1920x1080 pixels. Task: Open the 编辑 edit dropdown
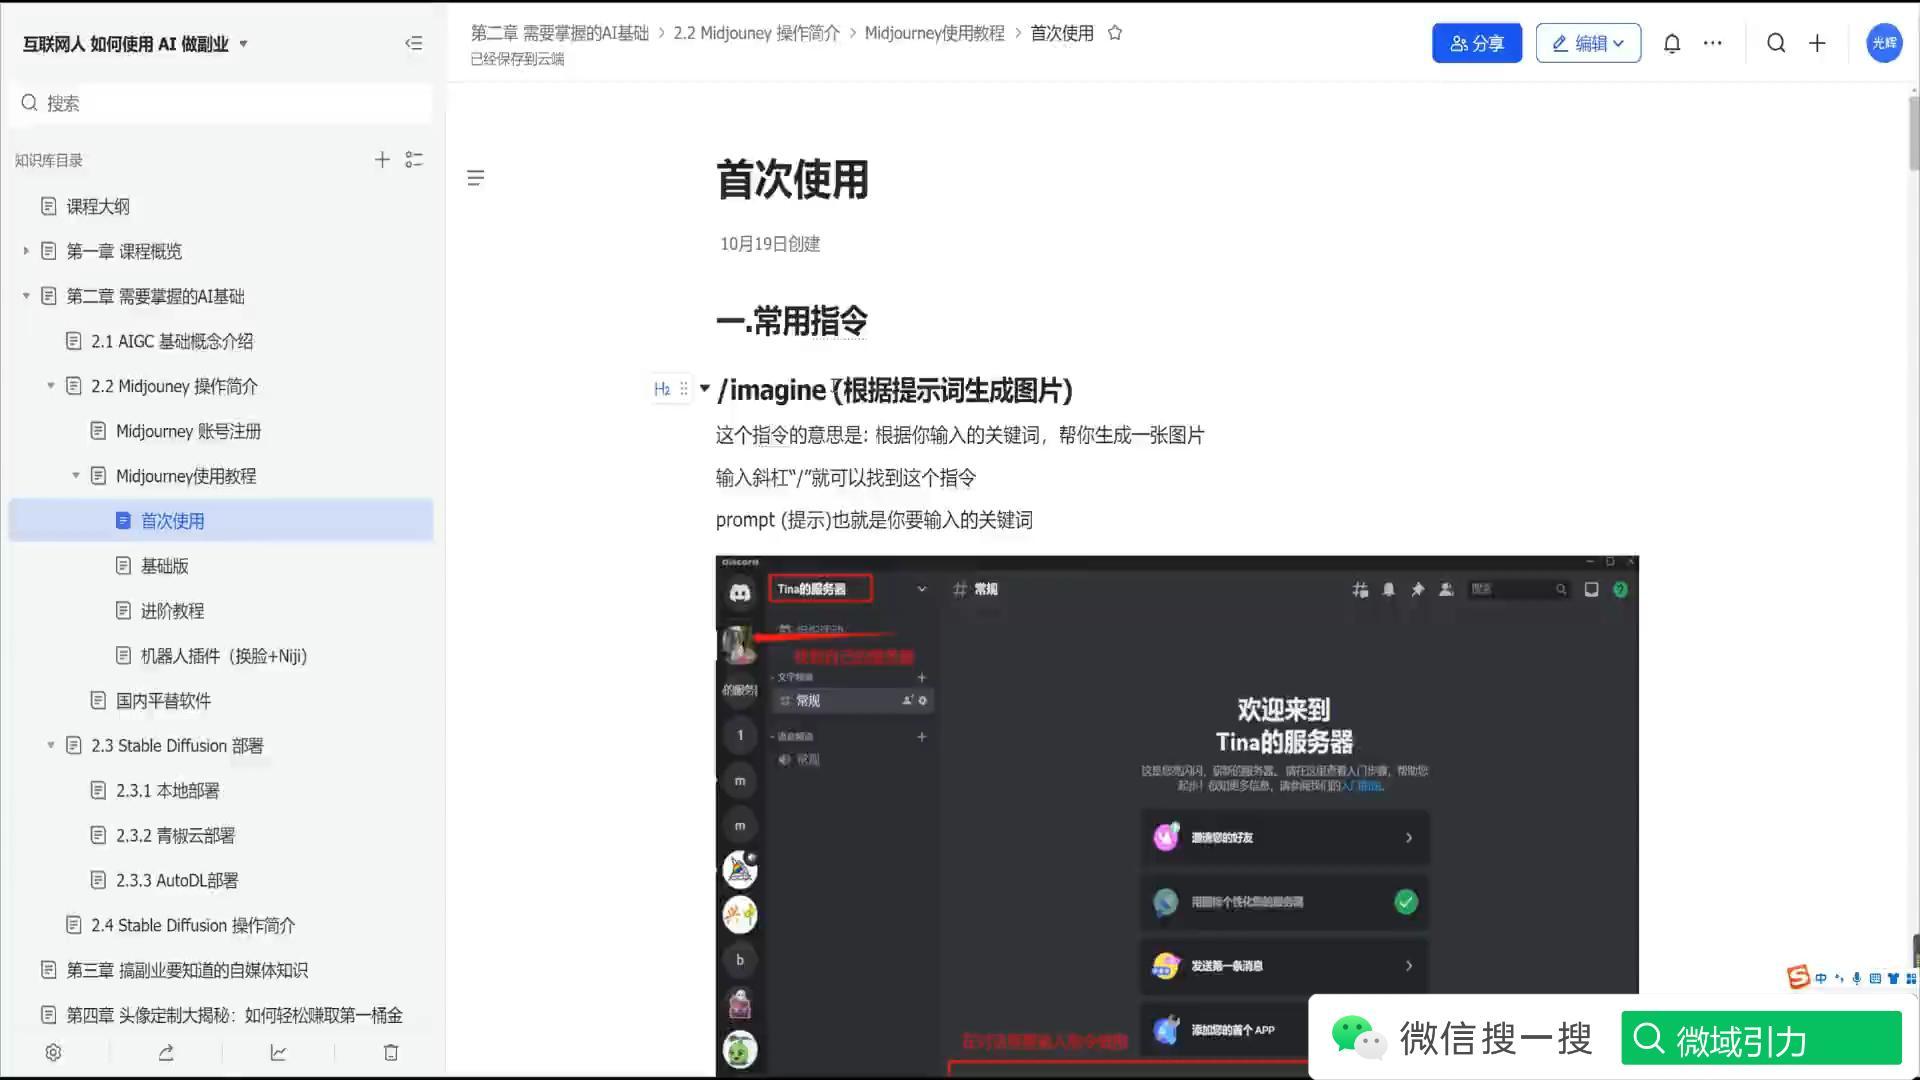pos(1588,43)
